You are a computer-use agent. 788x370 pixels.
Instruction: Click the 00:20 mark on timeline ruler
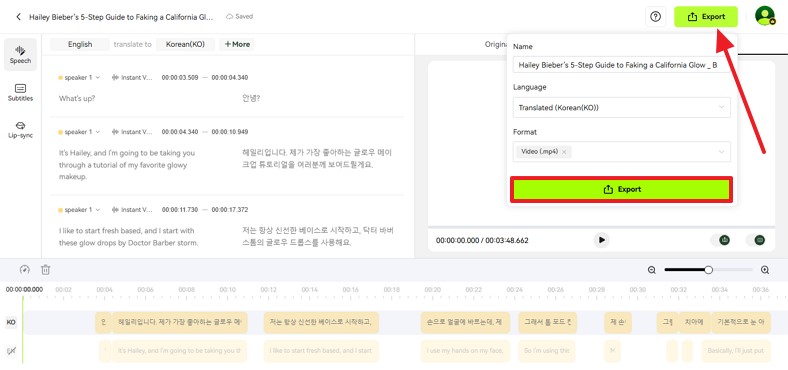click(x=432, y=290)
